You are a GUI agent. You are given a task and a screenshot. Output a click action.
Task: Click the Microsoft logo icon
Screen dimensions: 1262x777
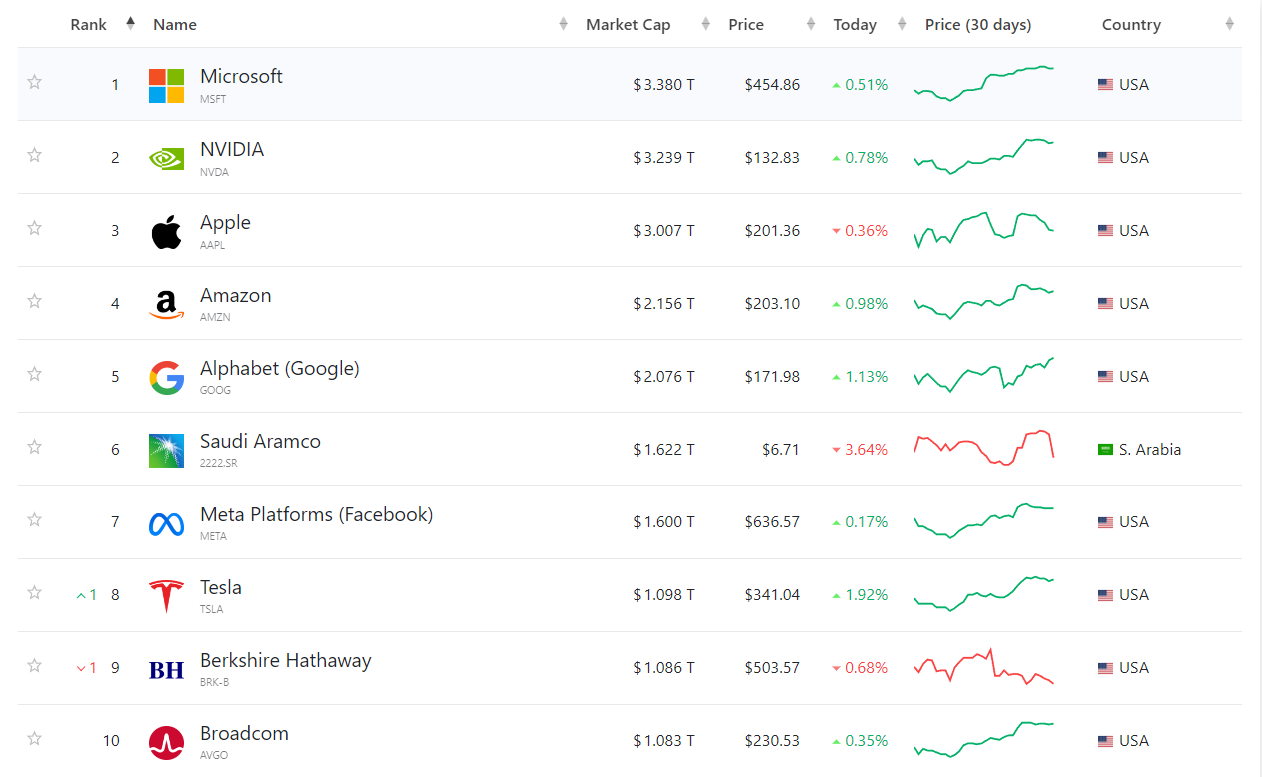[x=166, y=86]
